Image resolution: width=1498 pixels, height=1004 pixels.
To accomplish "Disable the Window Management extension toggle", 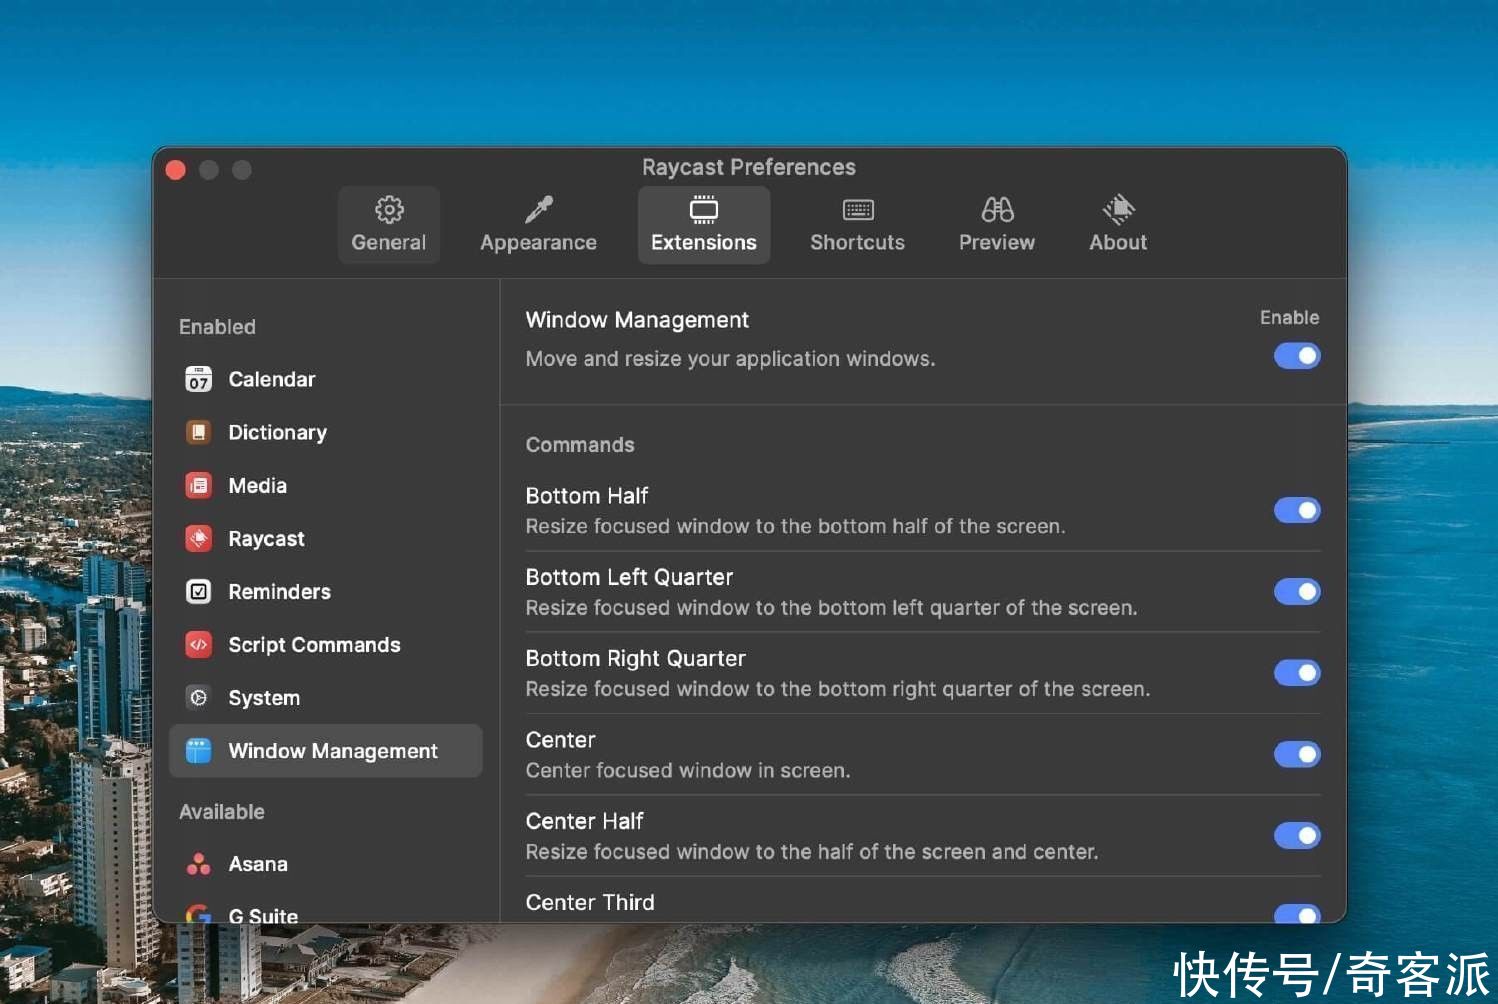I will point(1297,356).
